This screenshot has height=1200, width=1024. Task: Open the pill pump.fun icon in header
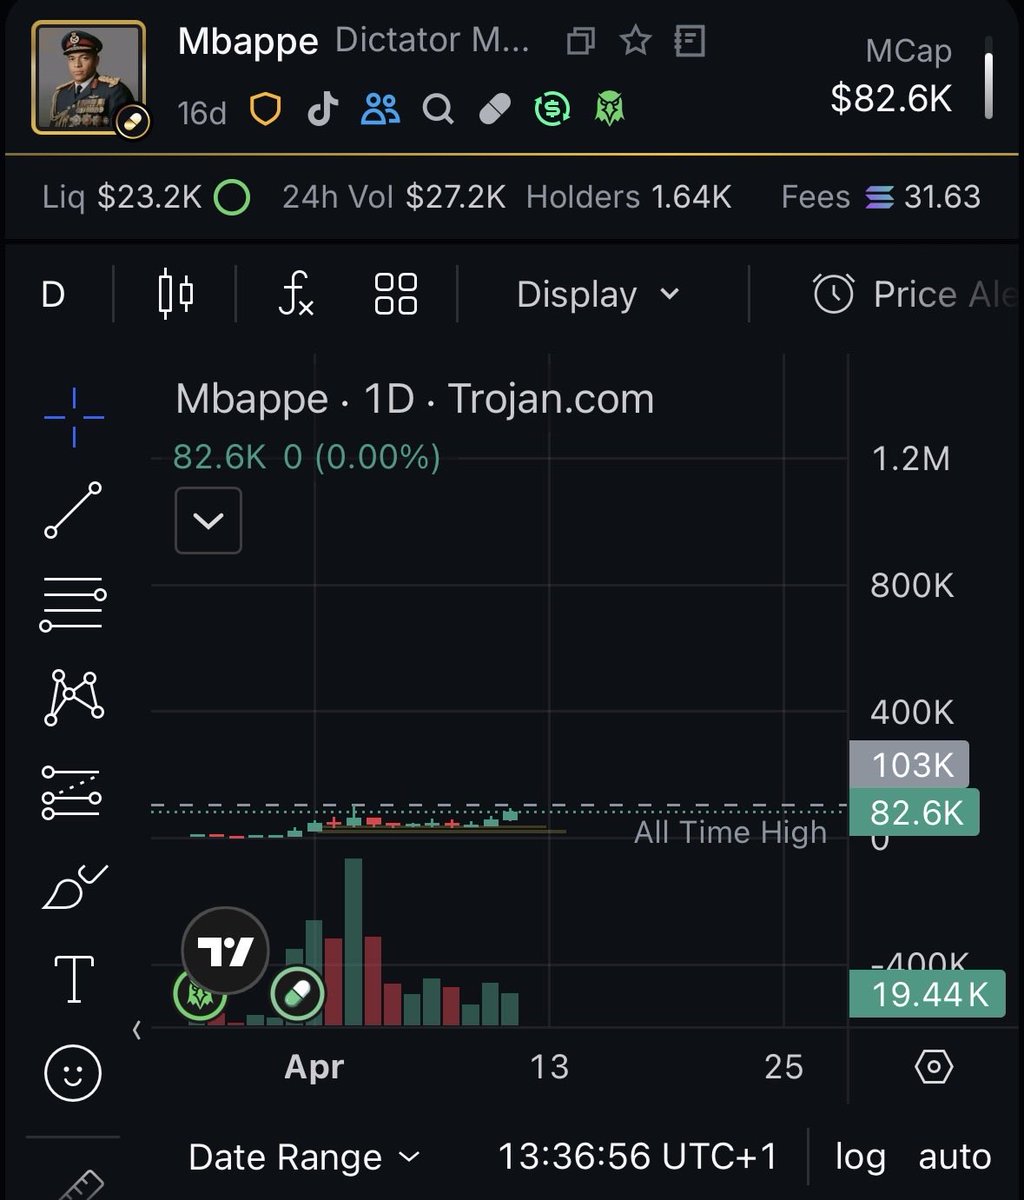coord(495,109)
